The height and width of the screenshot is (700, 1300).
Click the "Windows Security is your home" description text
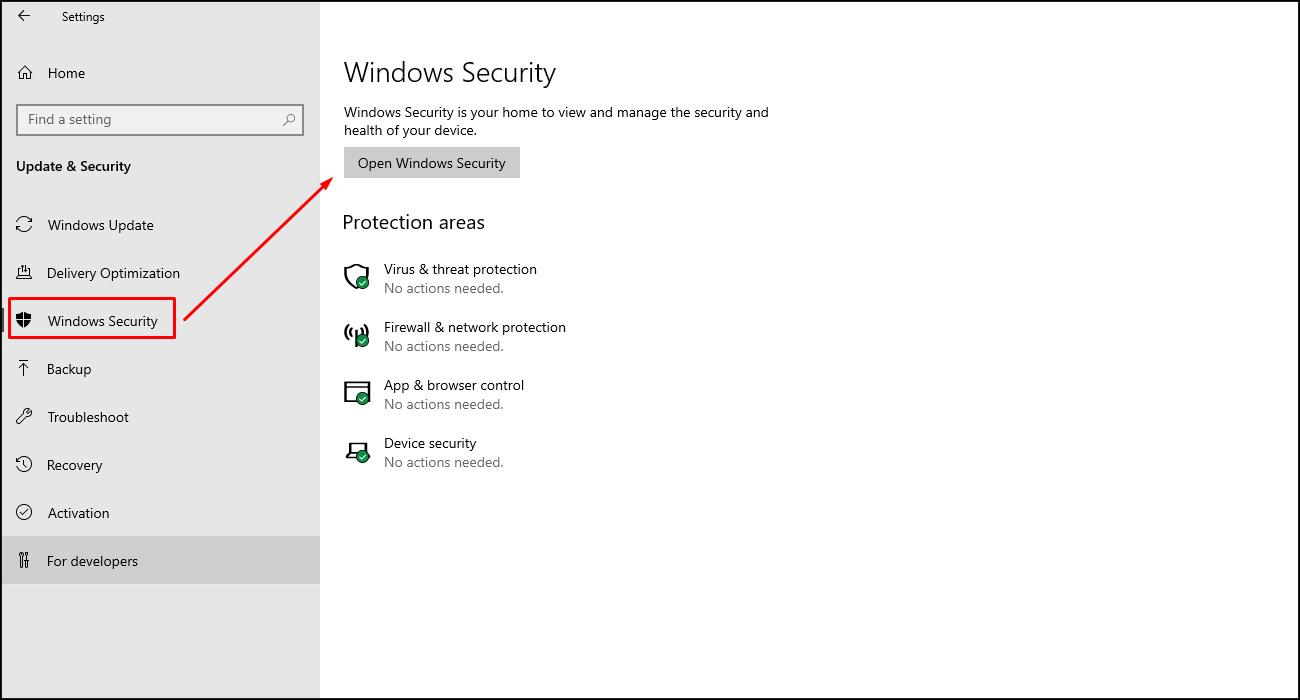[556, 121]
